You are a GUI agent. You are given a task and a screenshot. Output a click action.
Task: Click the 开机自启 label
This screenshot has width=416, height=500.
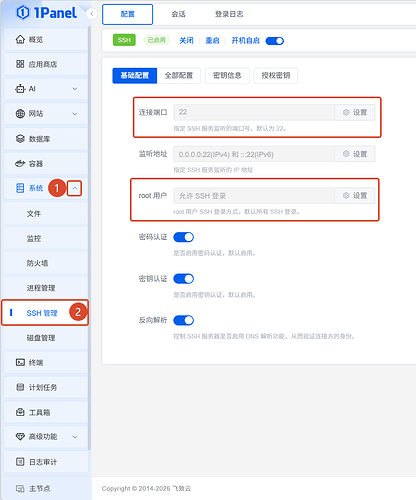pyautogui.click(x=246, y=41)
